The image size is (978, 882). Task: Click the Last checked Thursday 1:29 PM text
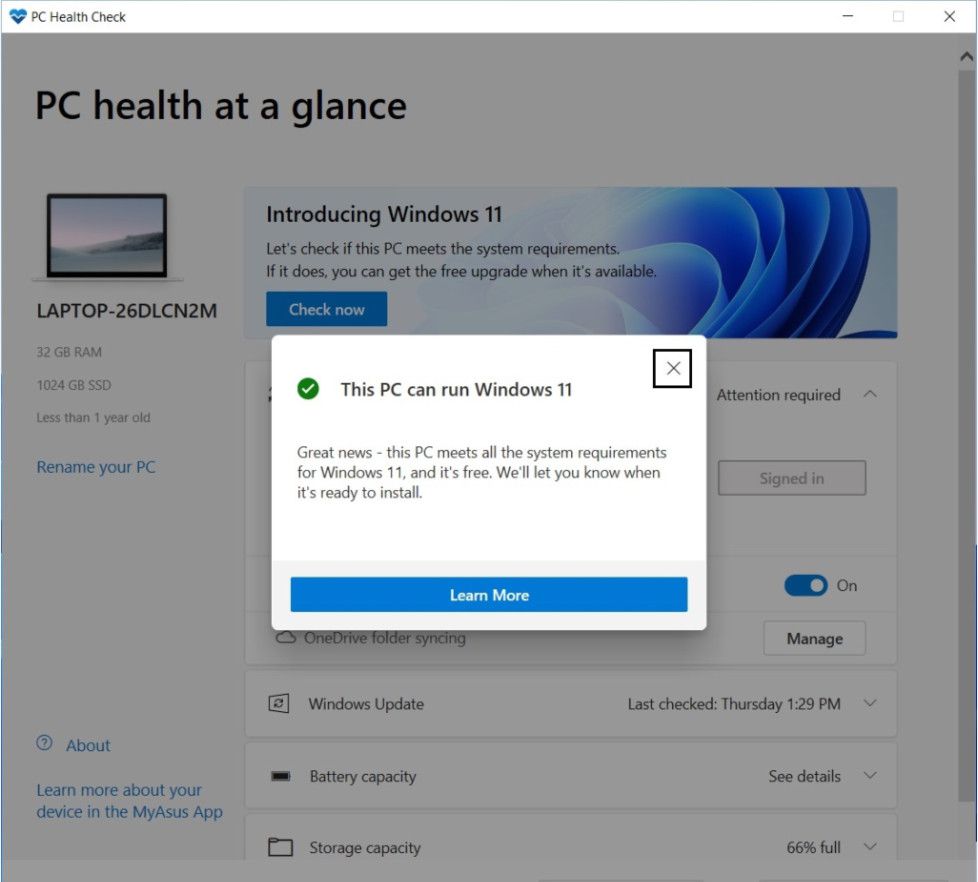click(734, 704)
